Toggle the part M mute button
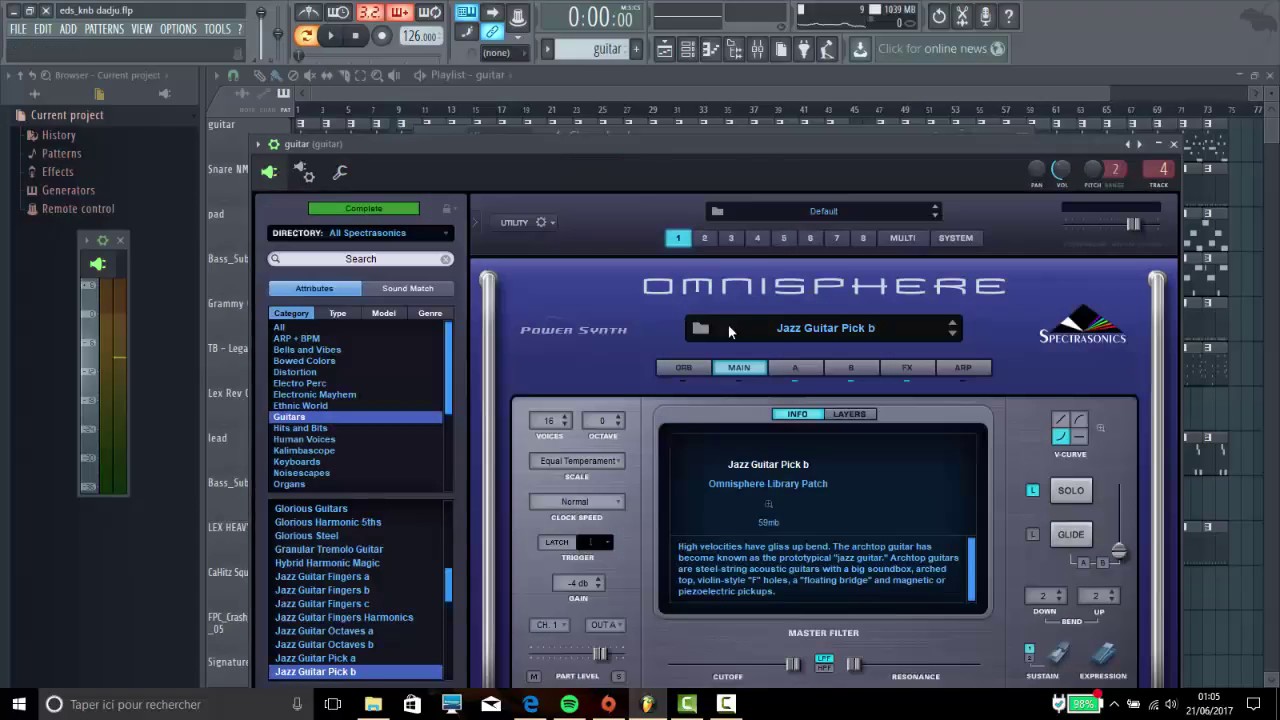Image resolution: width=1280 pixels, height=720 pixels. click(535, 677)
